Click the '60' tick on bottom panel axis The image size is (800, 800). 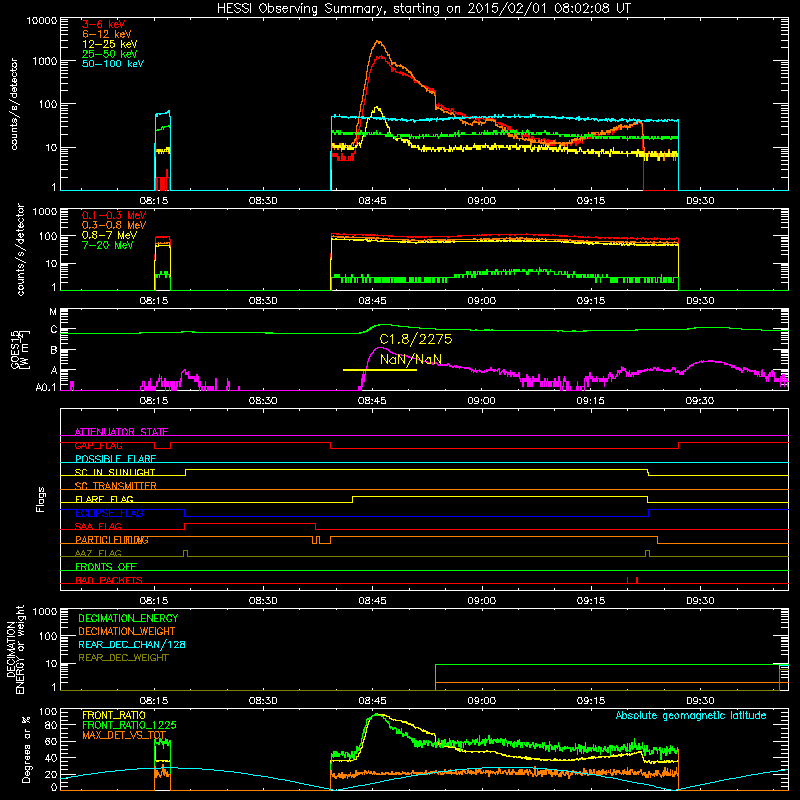click(51, 742)
